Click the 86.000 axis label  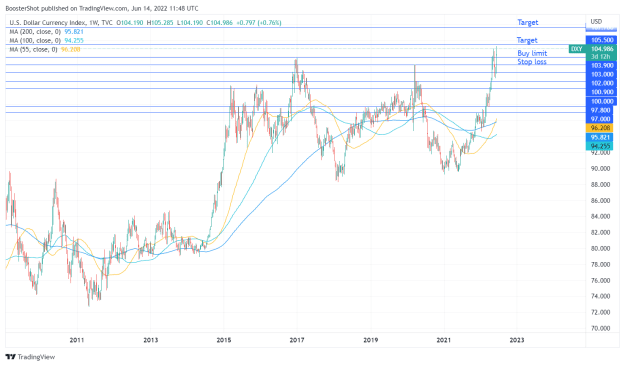[x=600, y=201]
